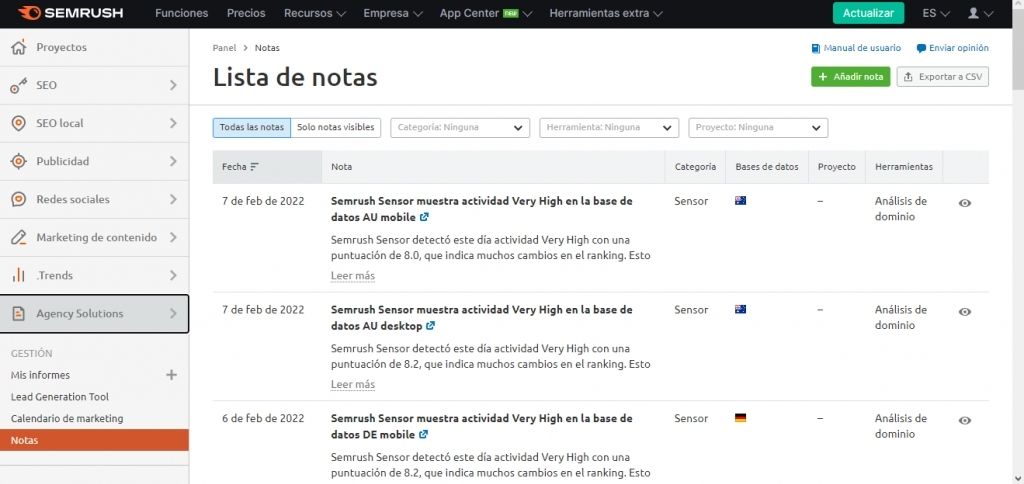Click Australia flag in AU mobile row
1024x484 pixels.
point(741,201)
